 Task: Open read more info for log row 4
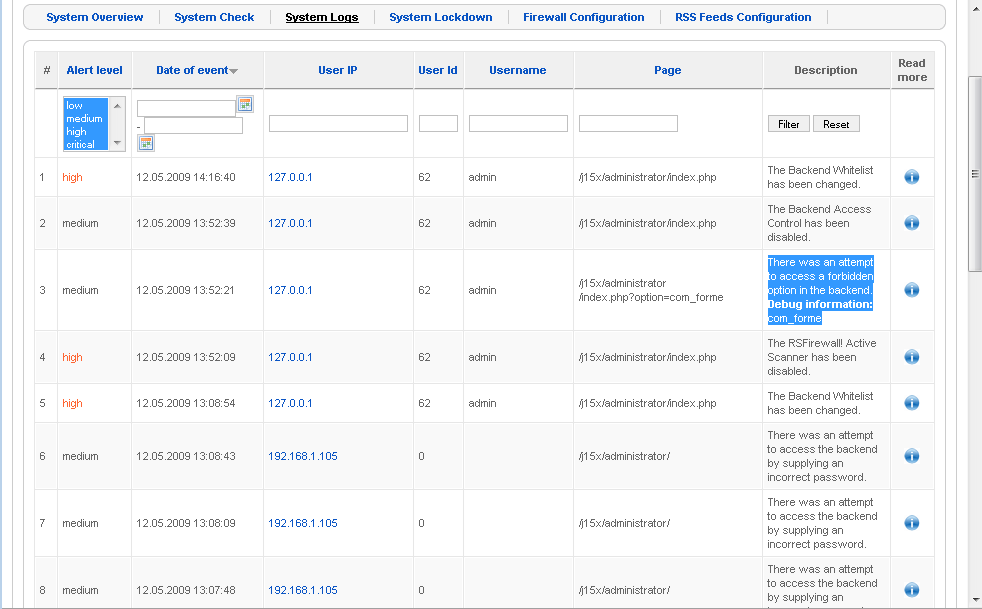click(912, 357)
